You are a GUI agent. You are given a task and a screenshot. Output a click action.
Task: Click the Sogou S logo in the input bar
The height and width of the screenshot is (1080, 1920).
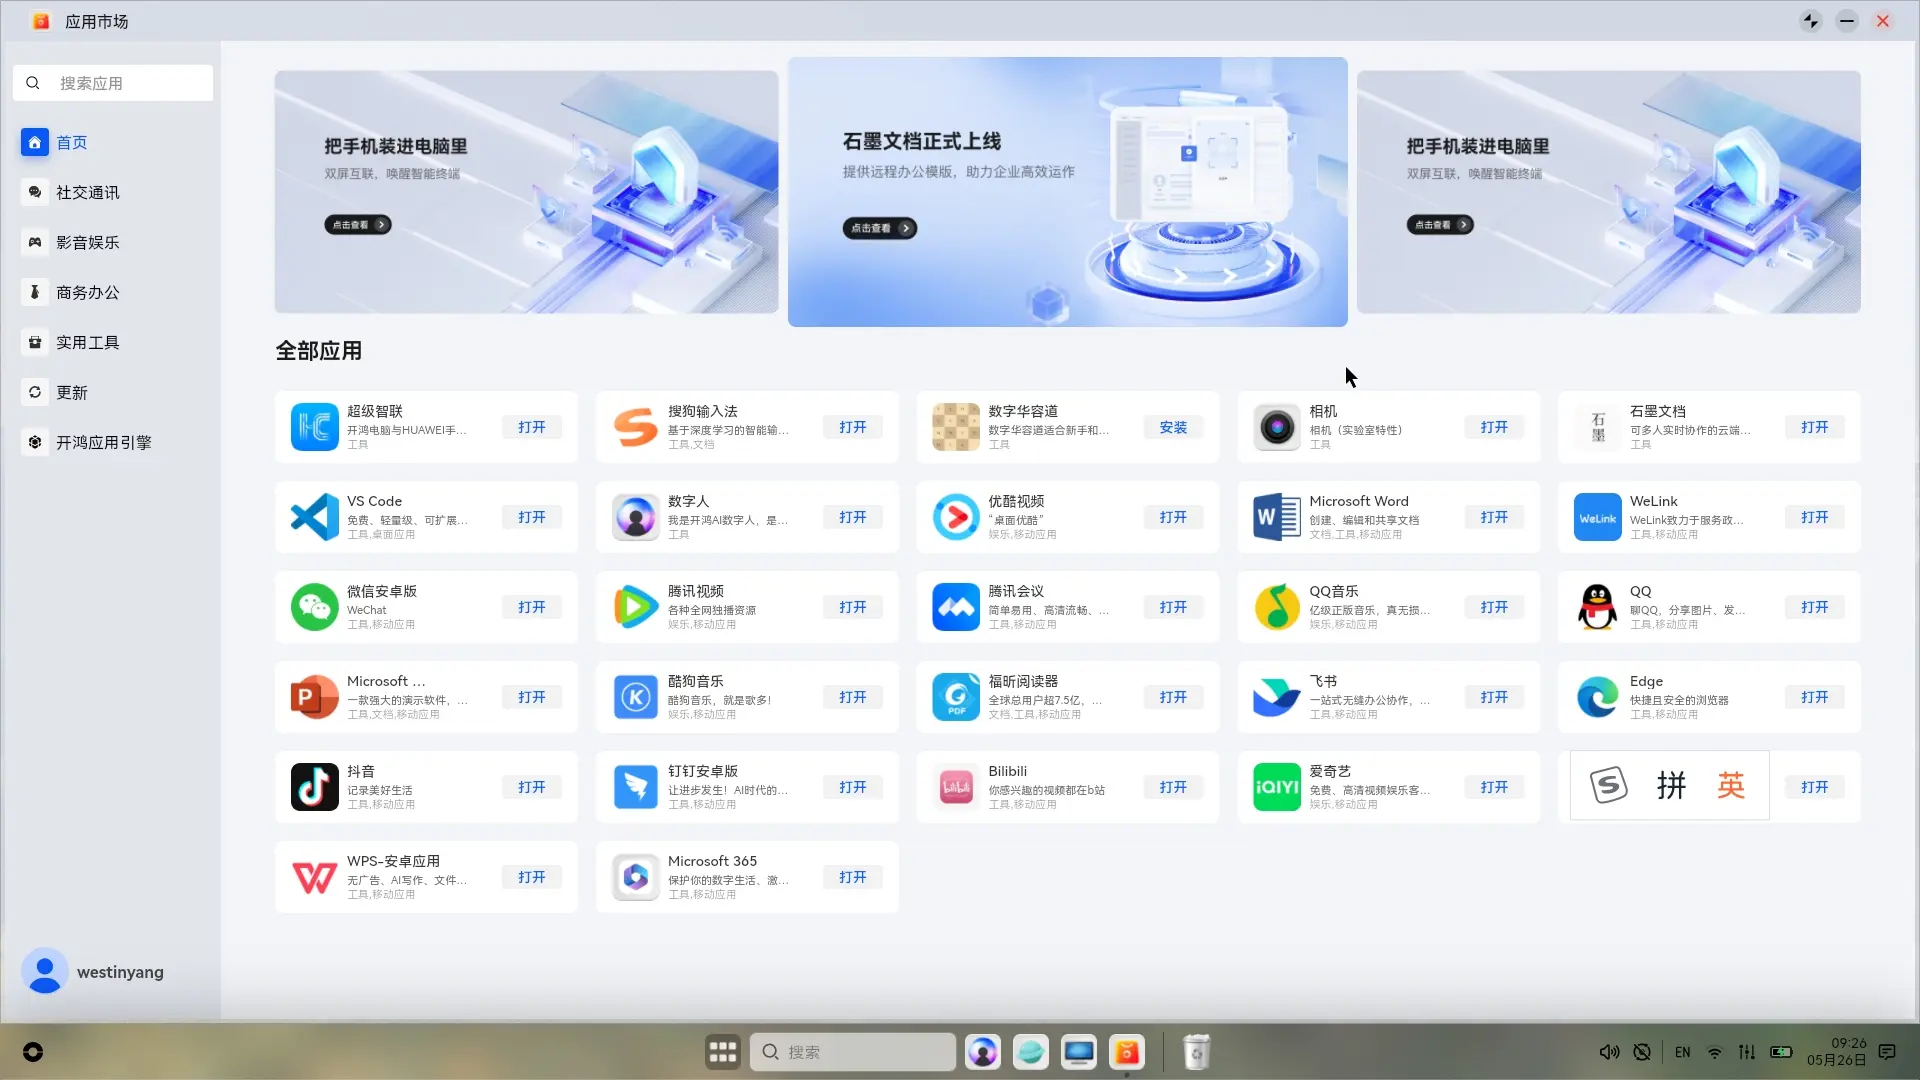click(x=1609, y=786)
